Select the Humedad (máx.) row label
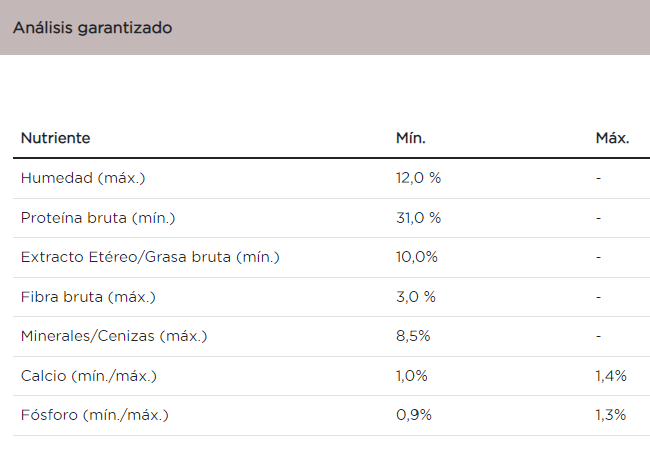 [x=83, y=178]
